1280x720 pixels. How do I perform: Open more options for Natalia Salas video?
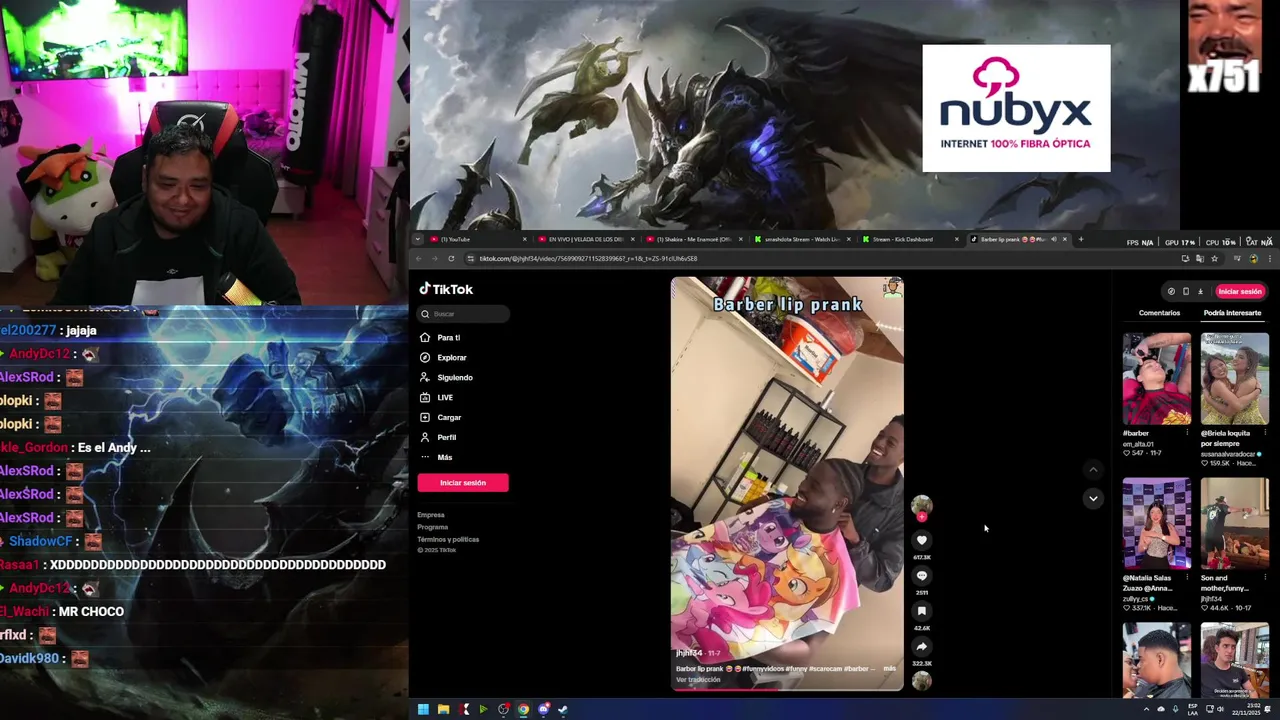(x=1187, y=578)
